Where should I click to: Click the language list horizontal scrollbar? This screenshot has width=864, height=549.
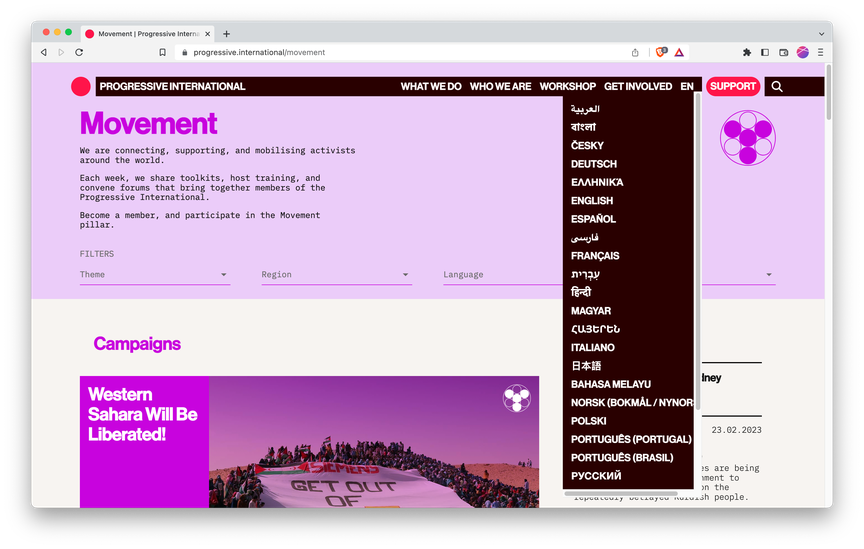click(x=620, y=493)
